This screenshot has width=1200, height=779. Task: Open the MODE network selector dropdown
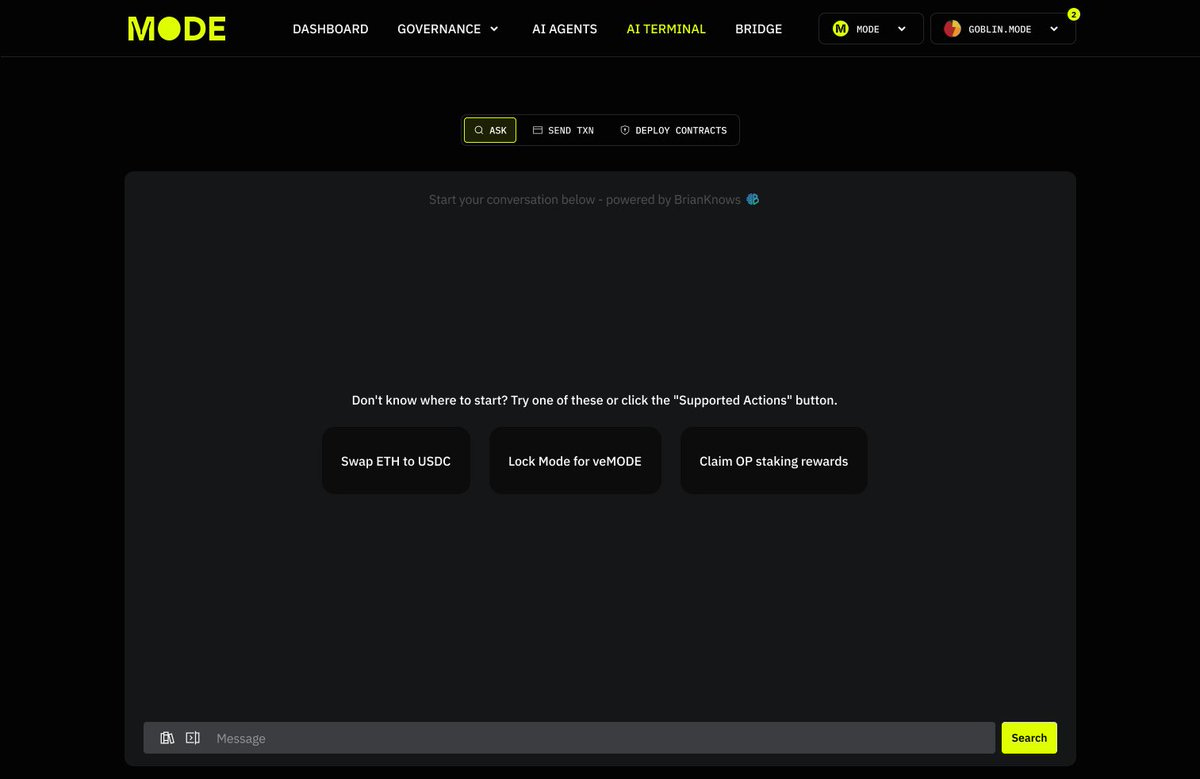coord(871,29)
